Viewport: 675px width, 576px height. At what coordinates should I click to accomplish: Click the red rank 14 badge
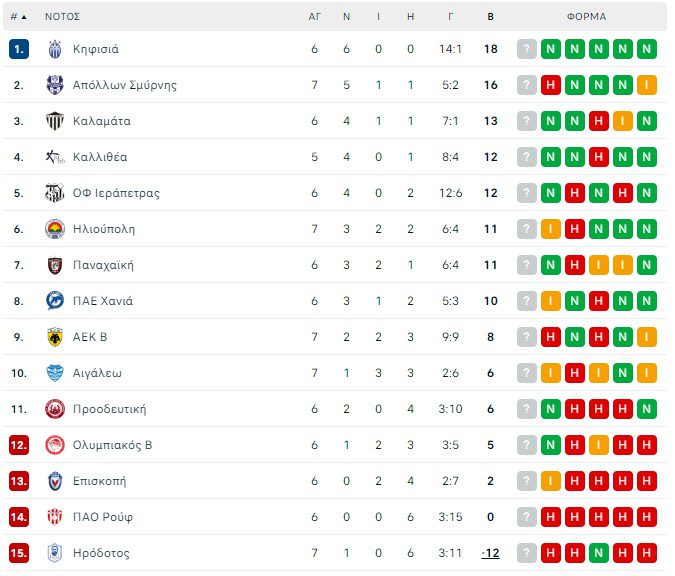[19, 517]
